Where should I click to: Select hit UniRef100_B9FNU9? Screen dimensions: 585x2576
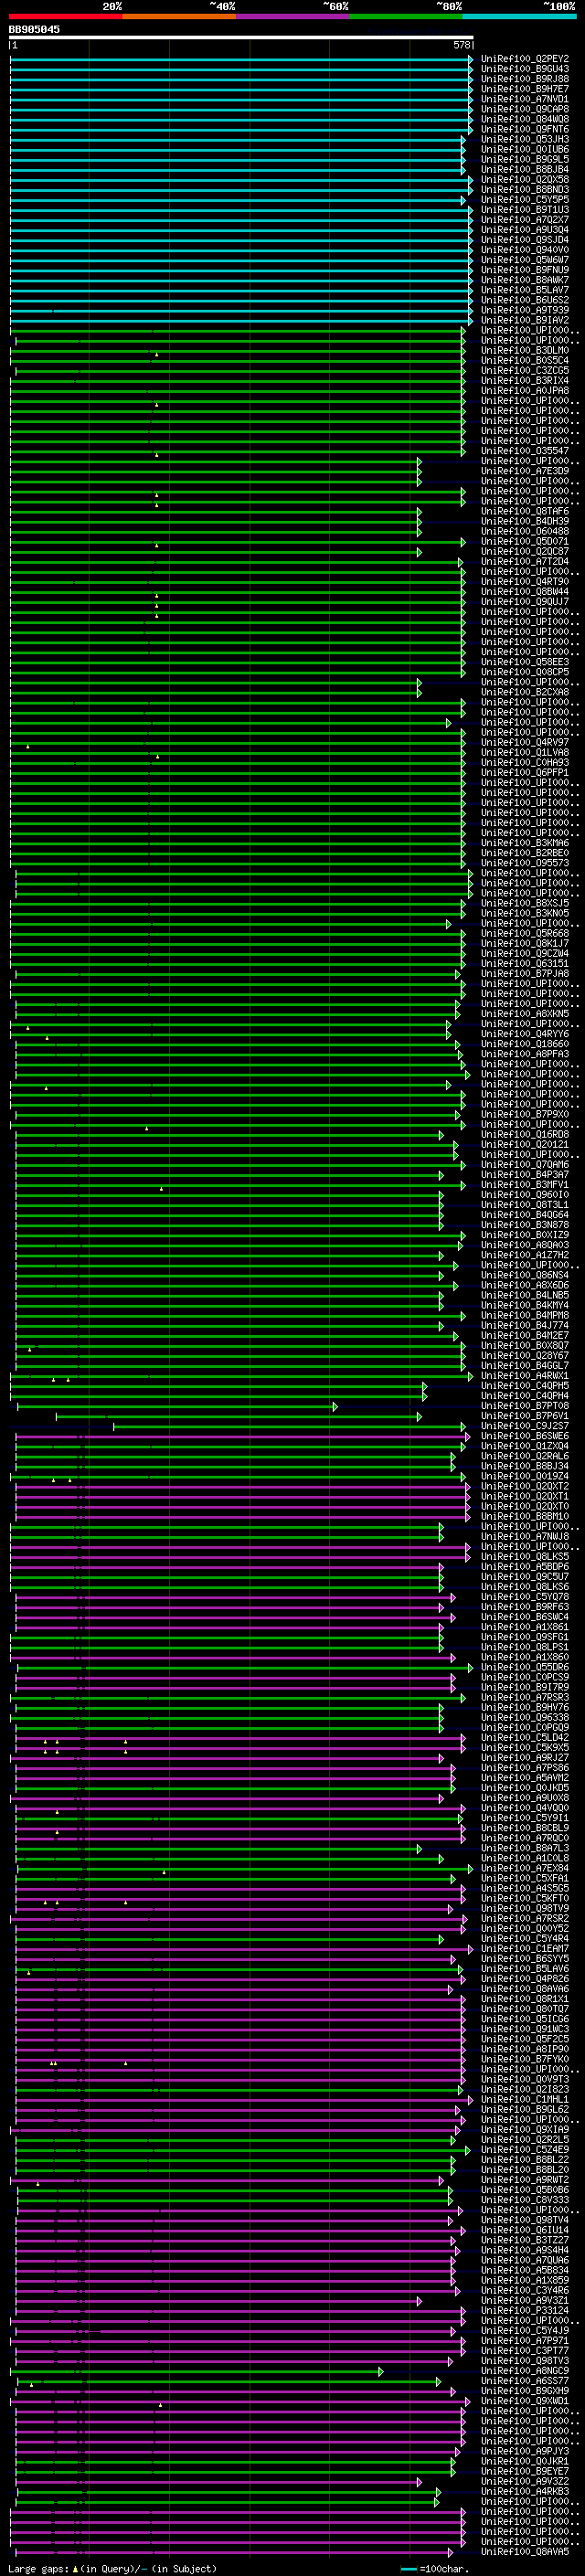coord(525,270)
